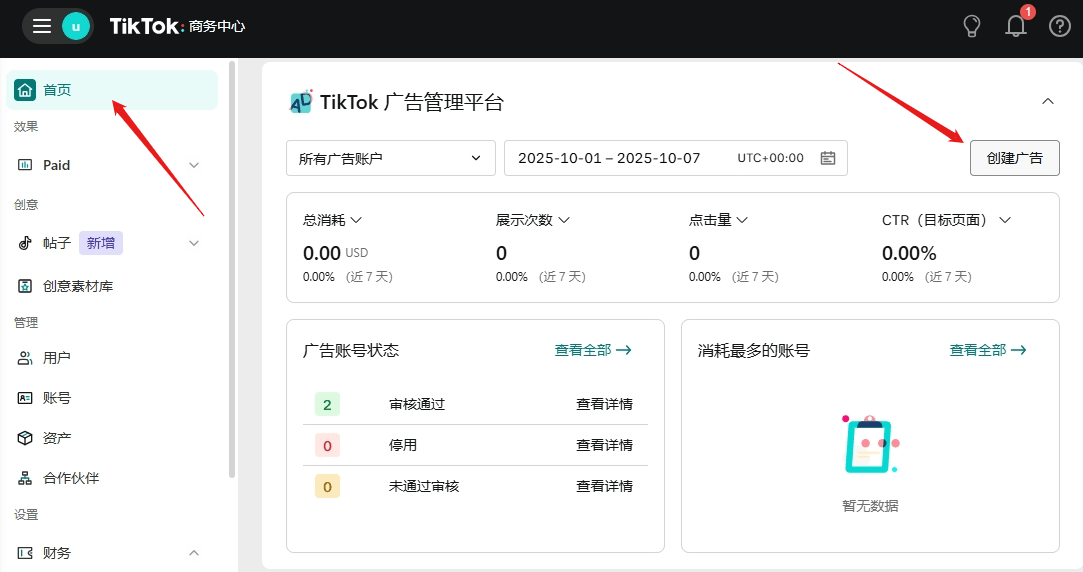Open 账号 management page
The width and height of the screenshot is (1083, 572).
pos(57,398)
